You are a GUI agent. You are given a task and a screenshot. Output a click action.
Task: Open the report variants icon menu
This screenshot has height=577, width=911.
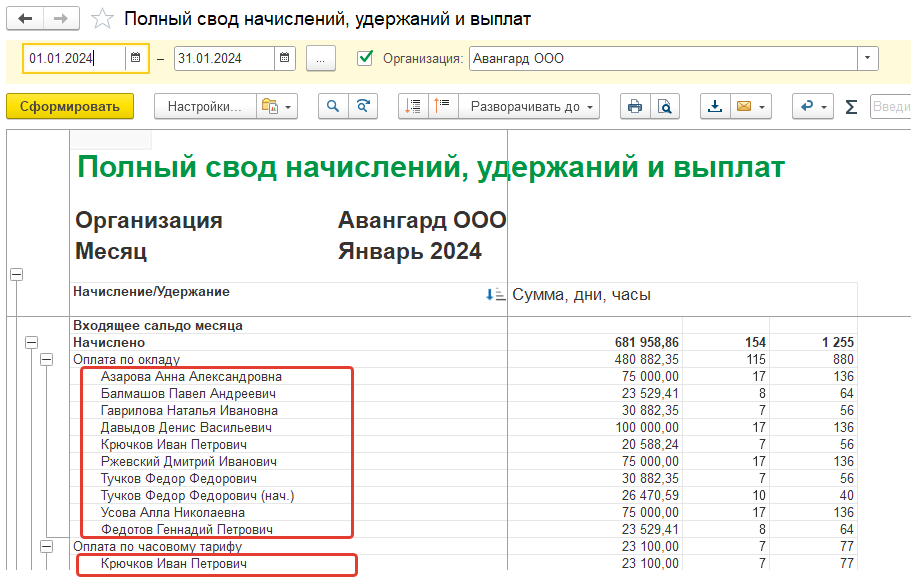277,106
